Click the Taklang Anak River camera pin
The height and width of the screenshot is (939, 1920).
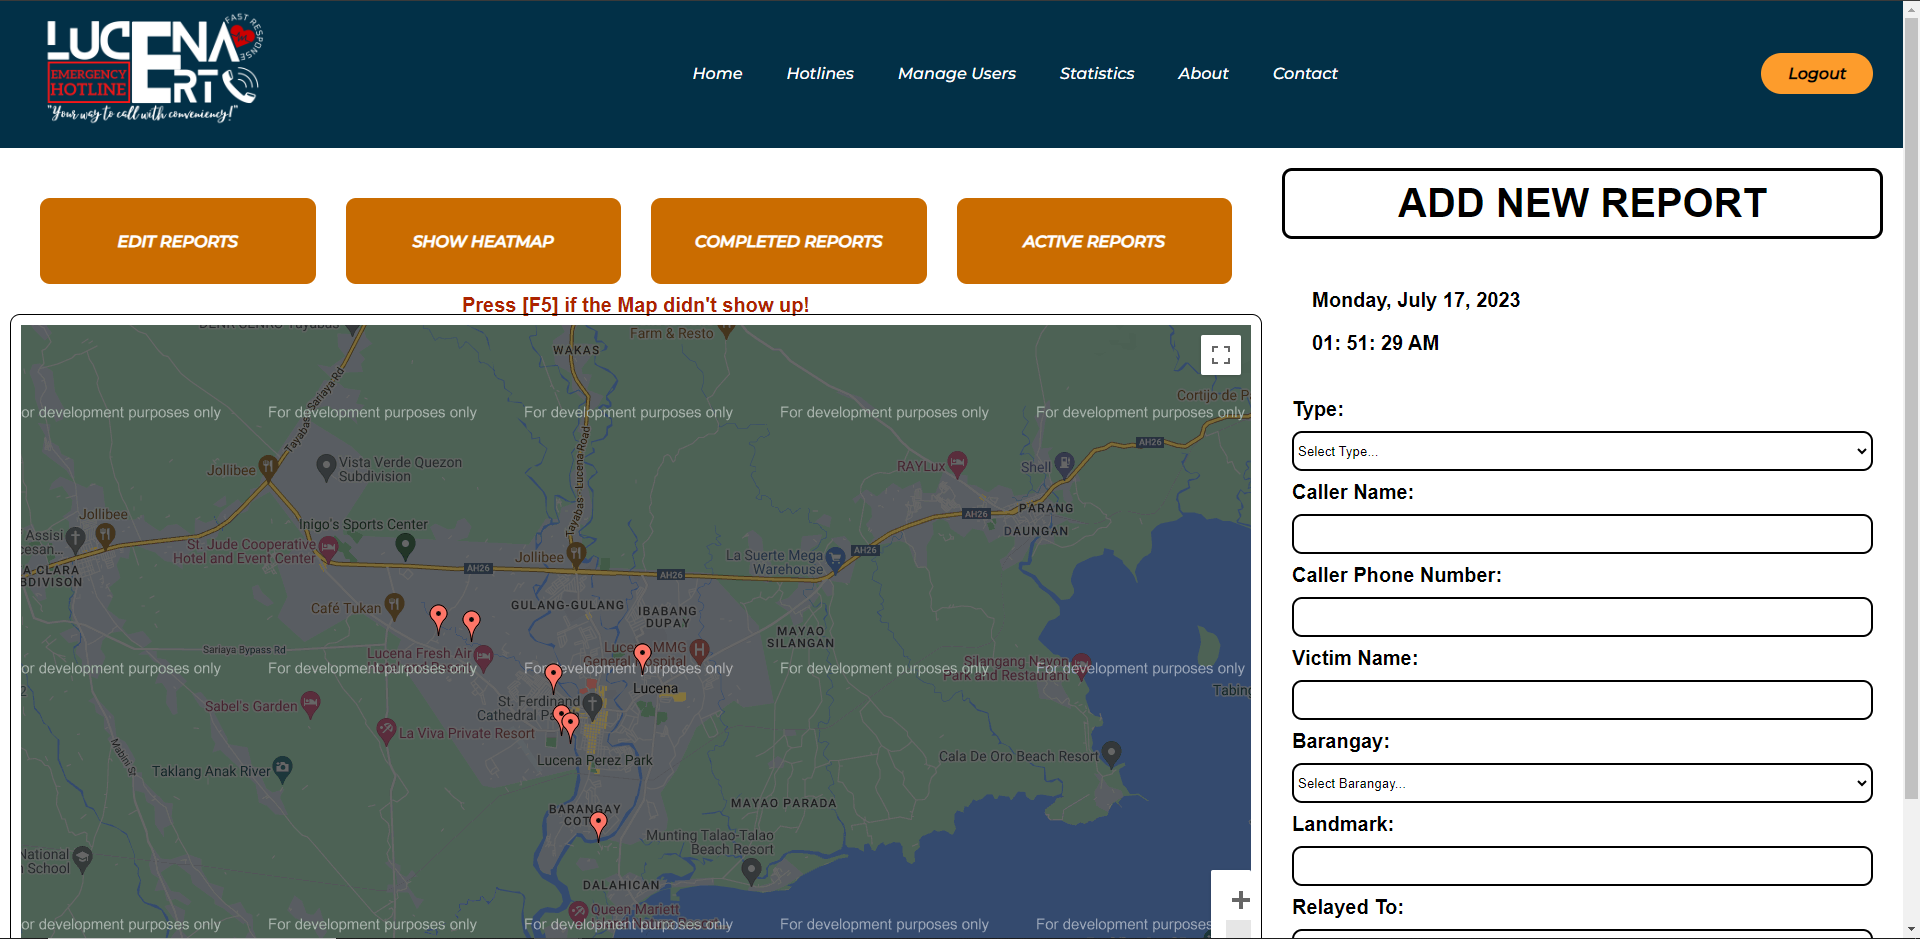coord(283,767)
